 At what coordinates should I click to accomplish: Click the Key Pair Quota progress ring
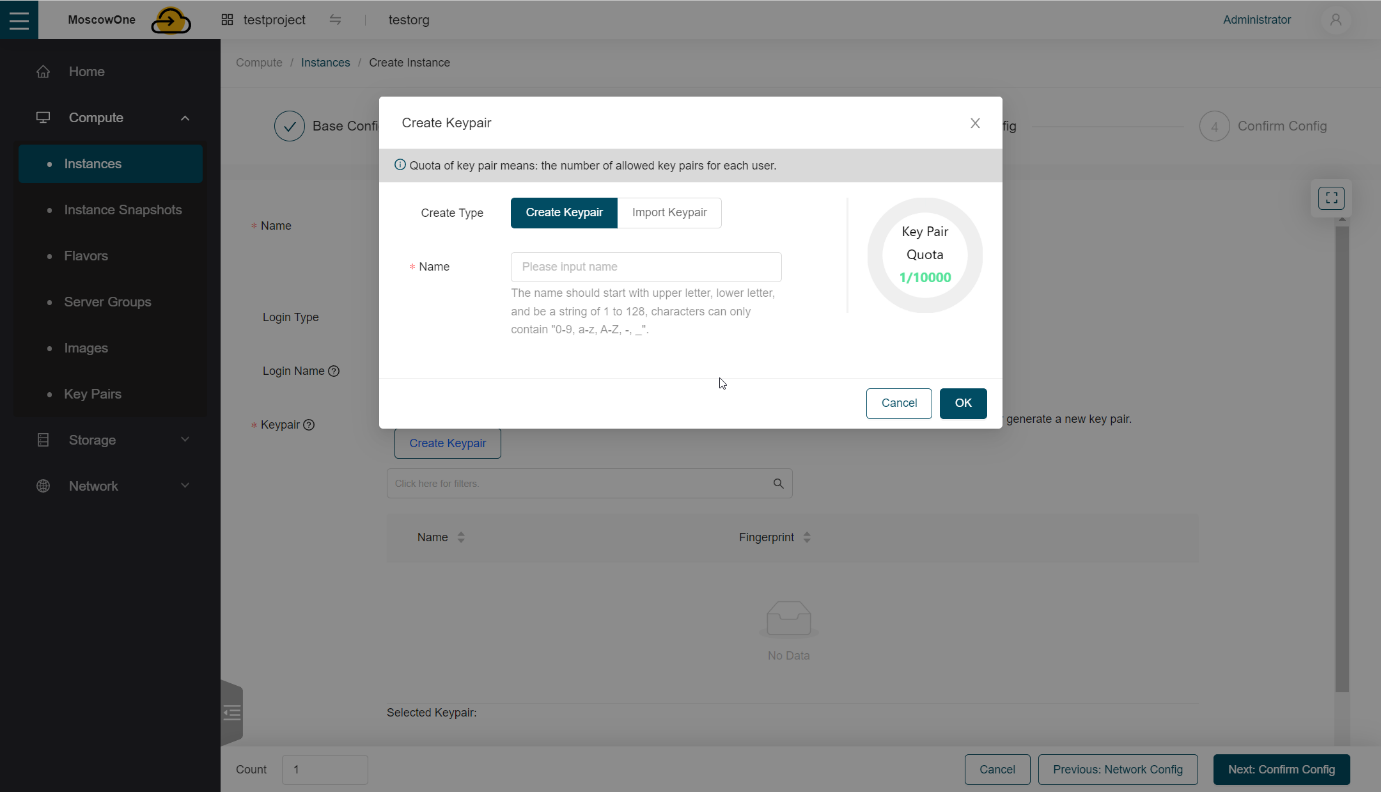(x=924, y=254)
